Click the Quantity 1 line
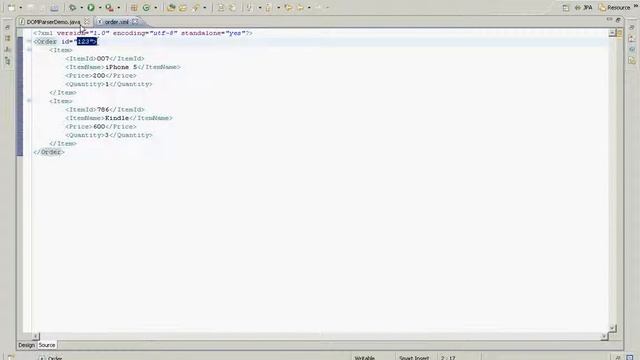Image resolution: width=640 pixels, height=360 pixels. 109,84
